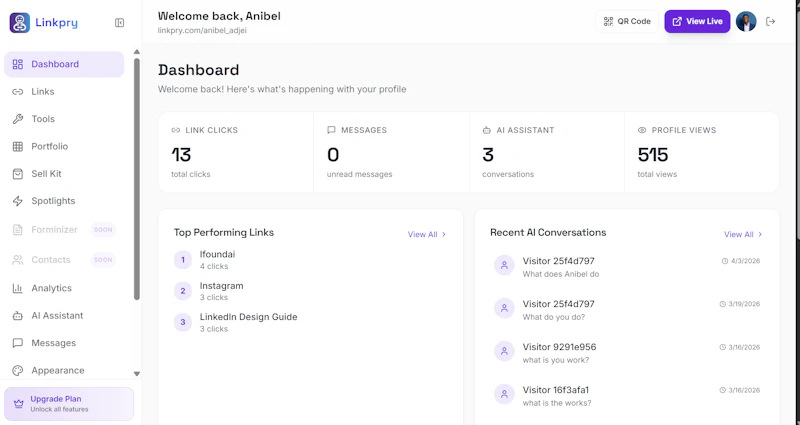Select Spotlights in the sidebar
The width and height of the screenshot is (800, 425).
(x=64, y=201)
